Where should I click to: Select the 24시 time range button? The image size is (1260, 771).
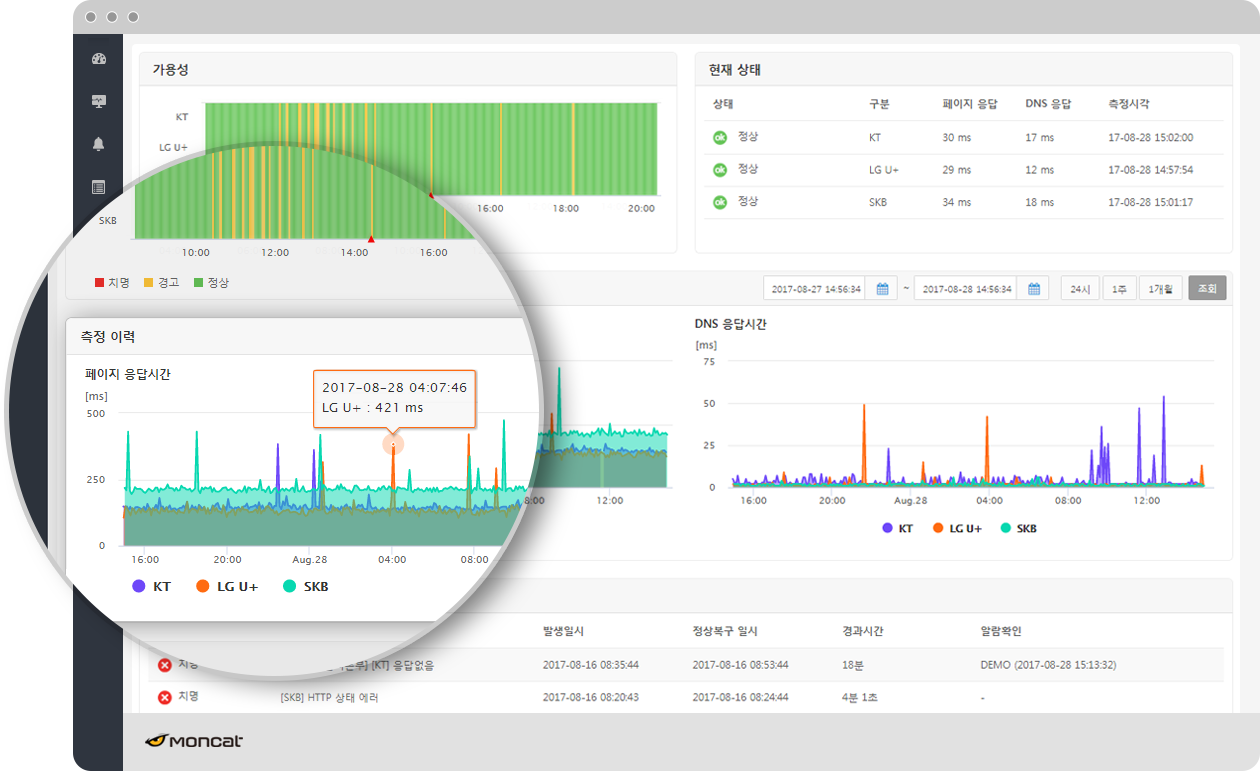click(x=1080, y=289)
